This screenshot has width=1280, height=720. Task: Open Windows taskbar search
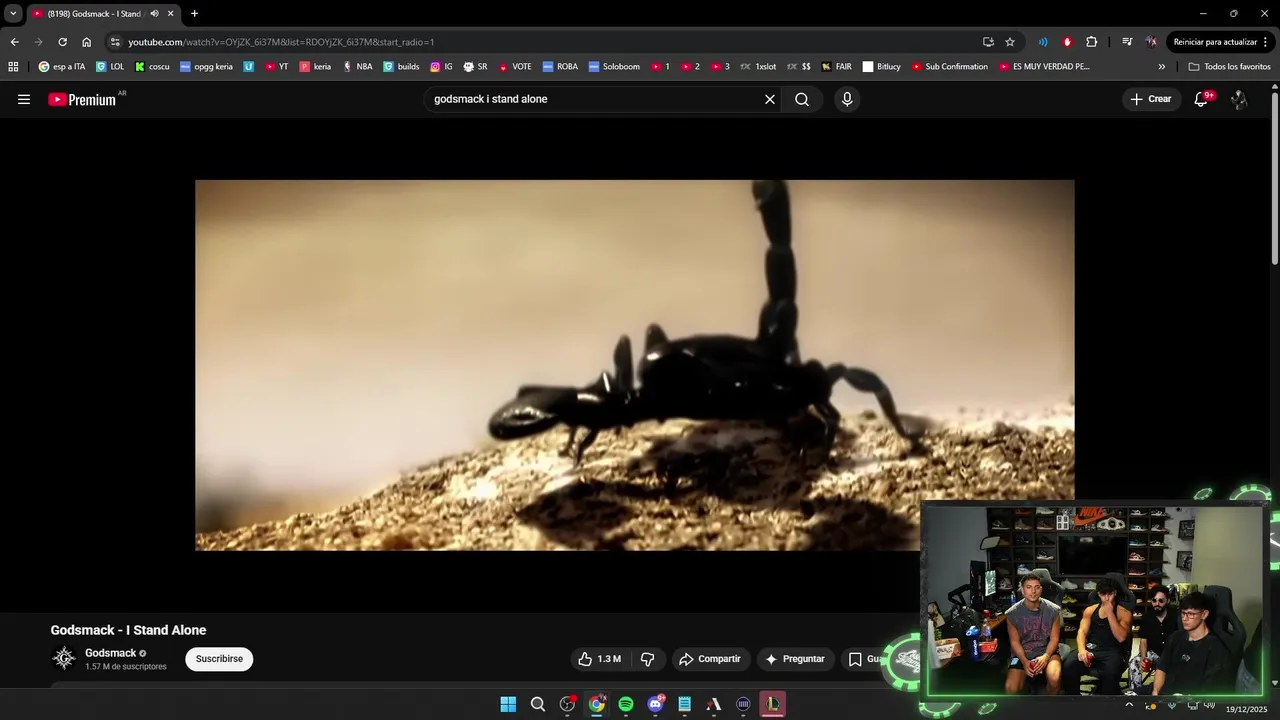pos(538,704)
